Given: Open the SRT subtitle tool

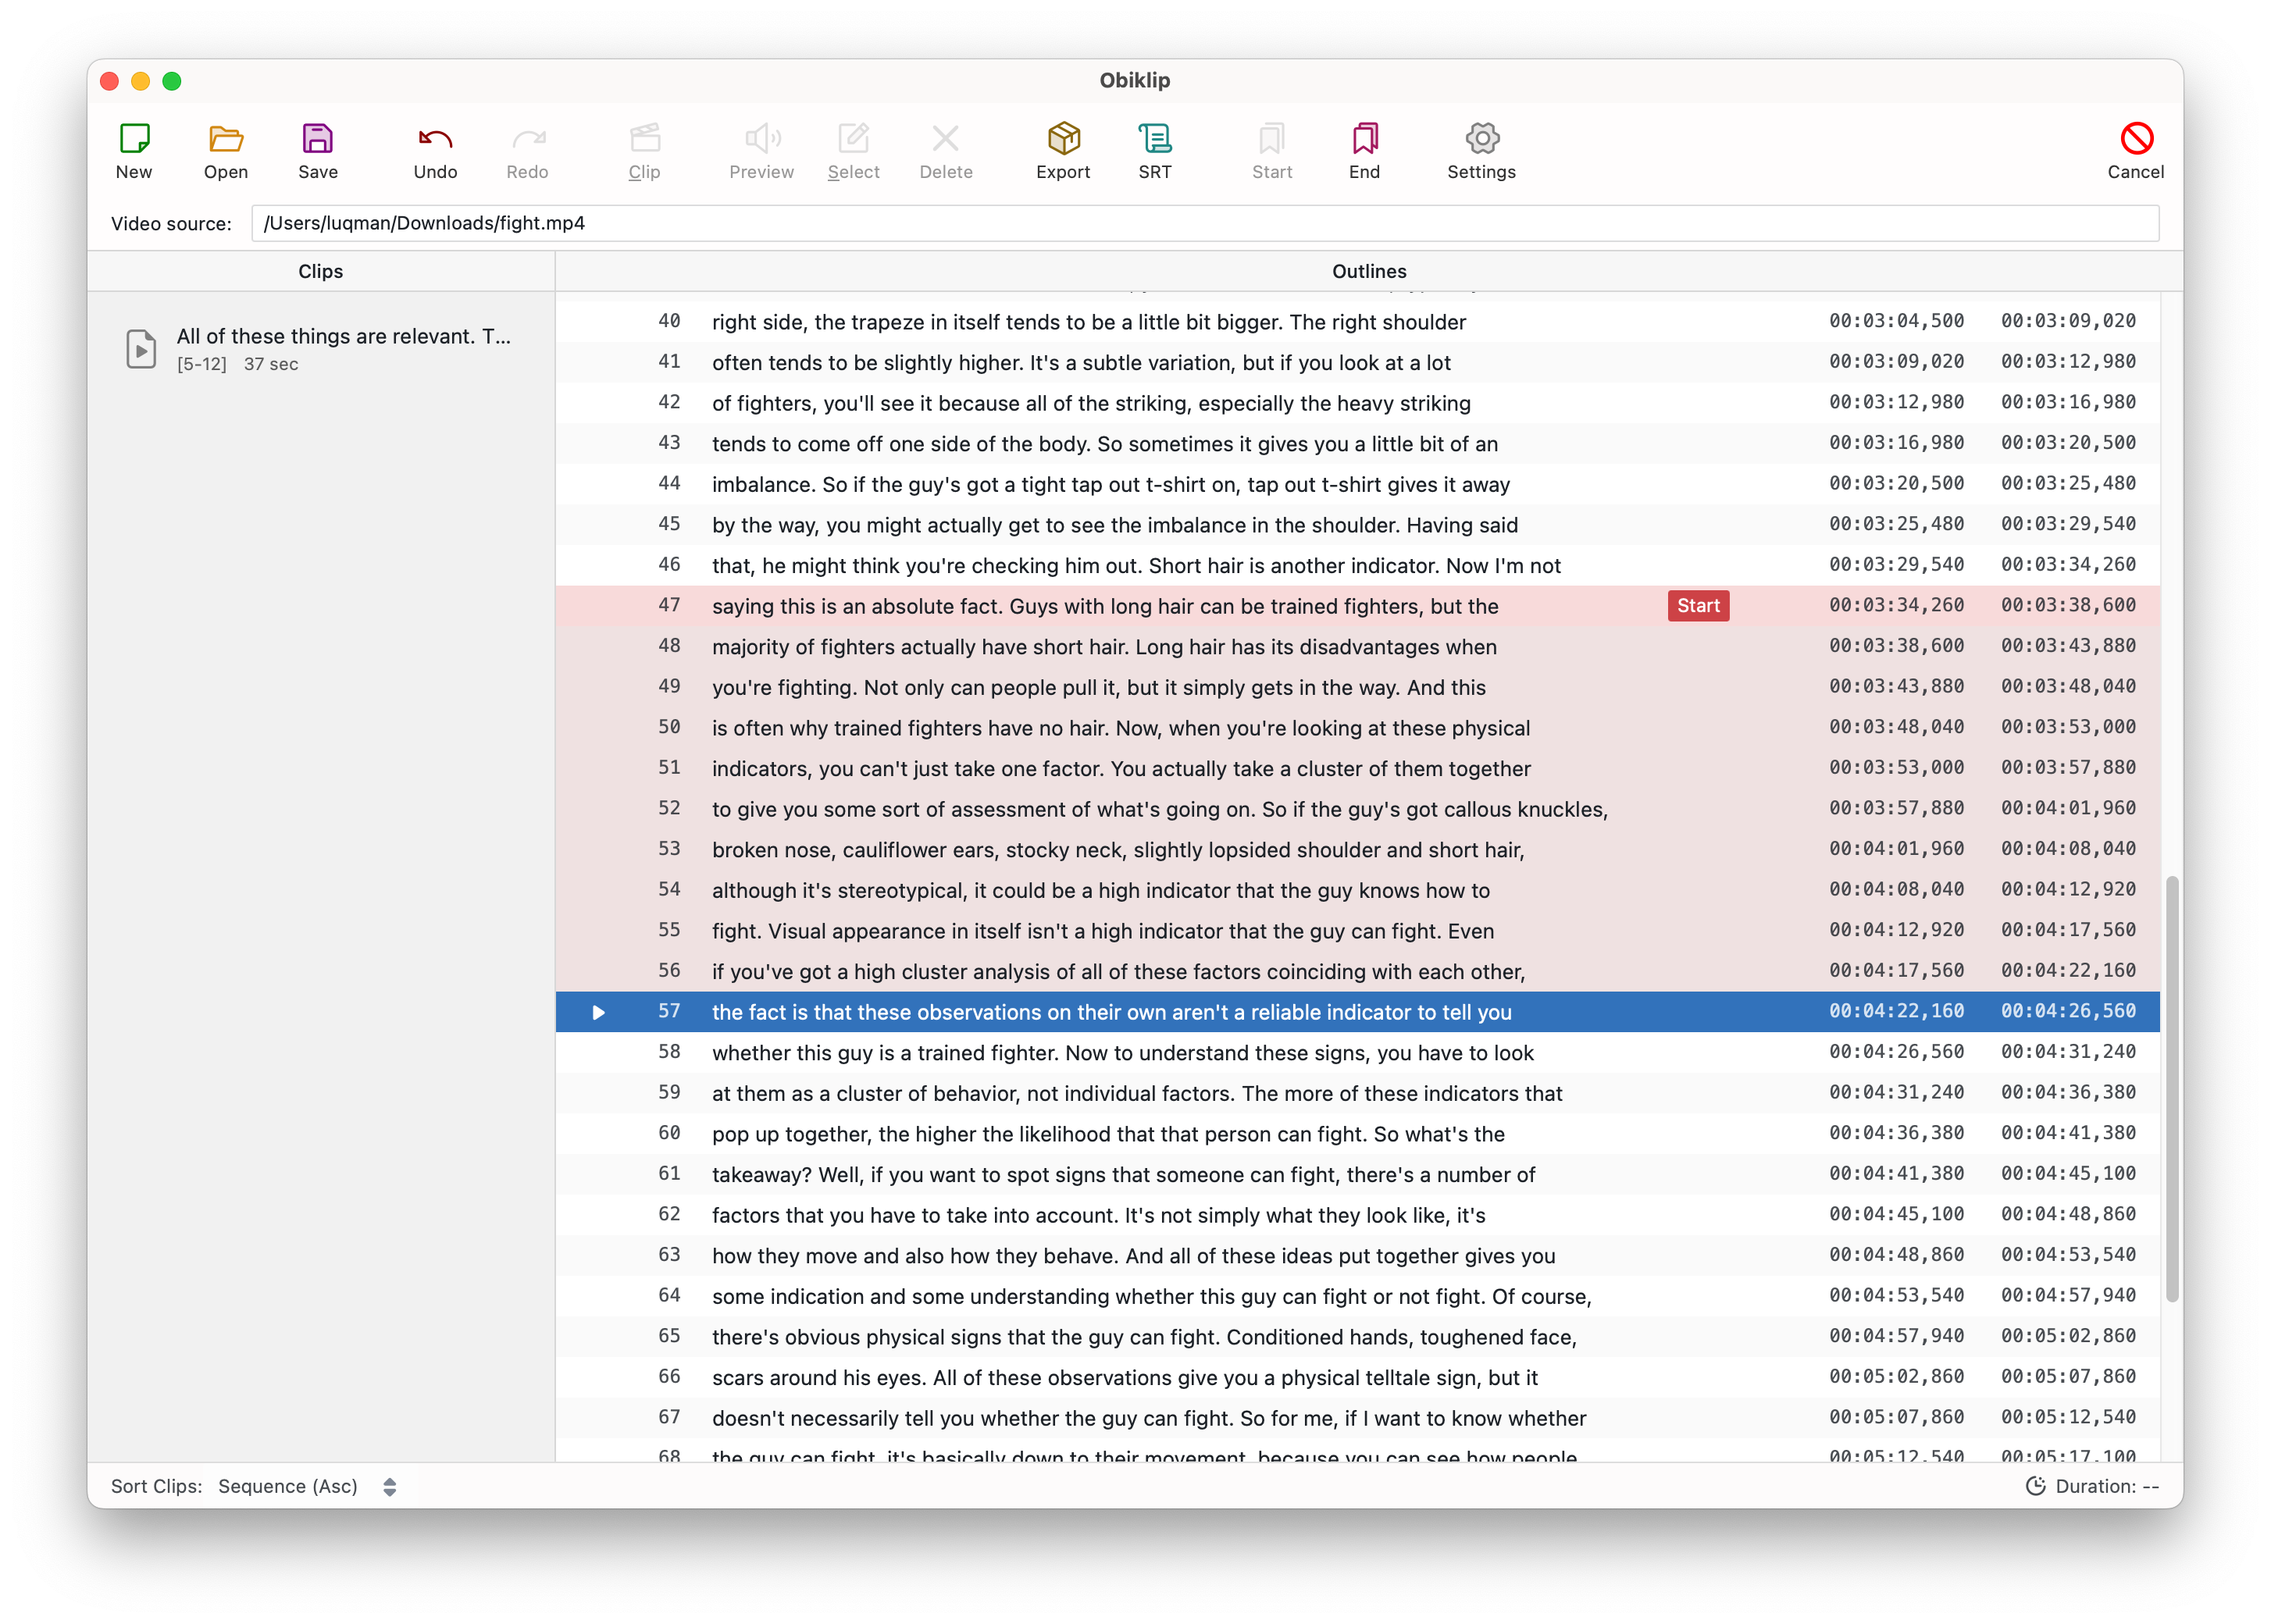Looking at the screenshot, I should point(1154,139).
